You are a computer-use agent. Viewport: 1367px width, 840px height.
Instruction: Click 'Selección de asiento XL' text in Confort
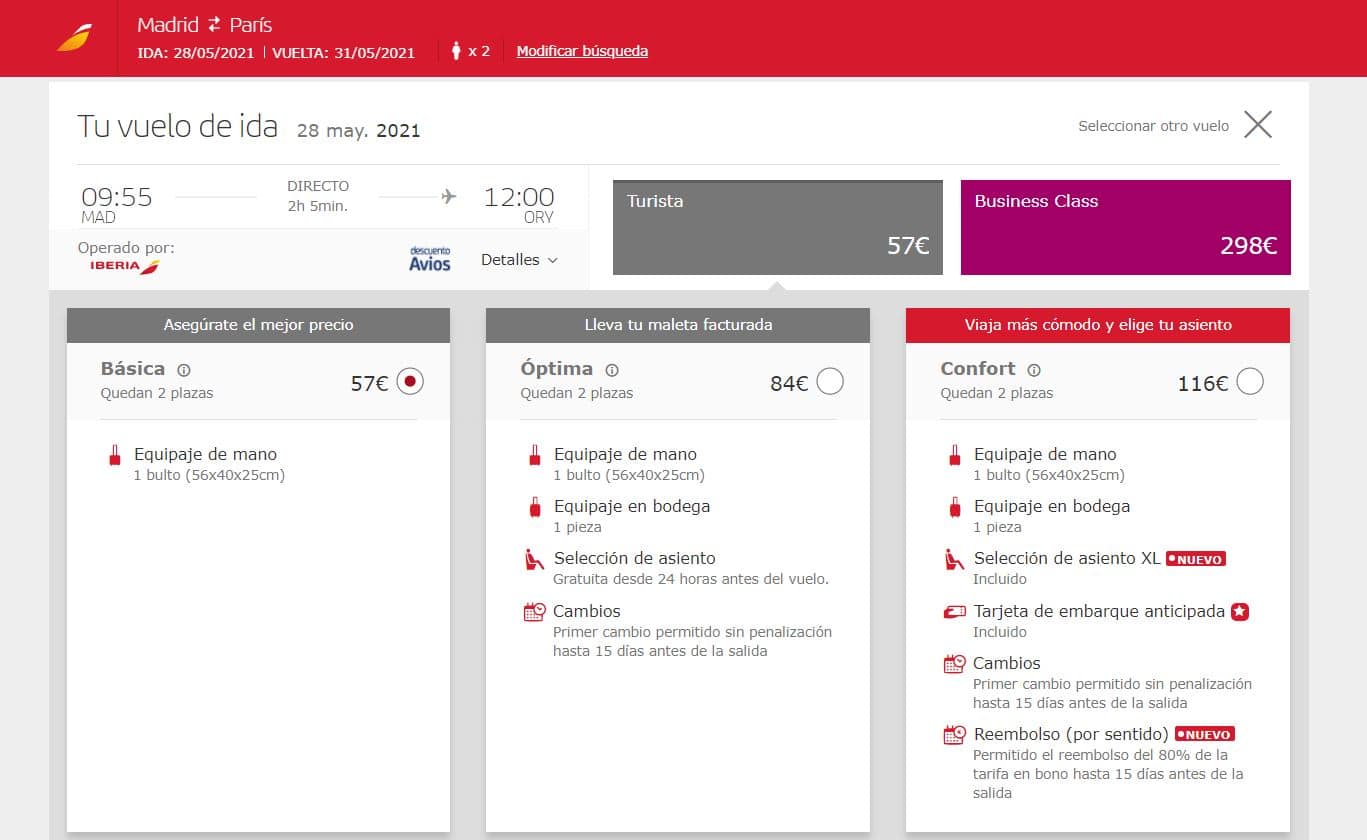pyautogui.click(x=1067, y=559)
